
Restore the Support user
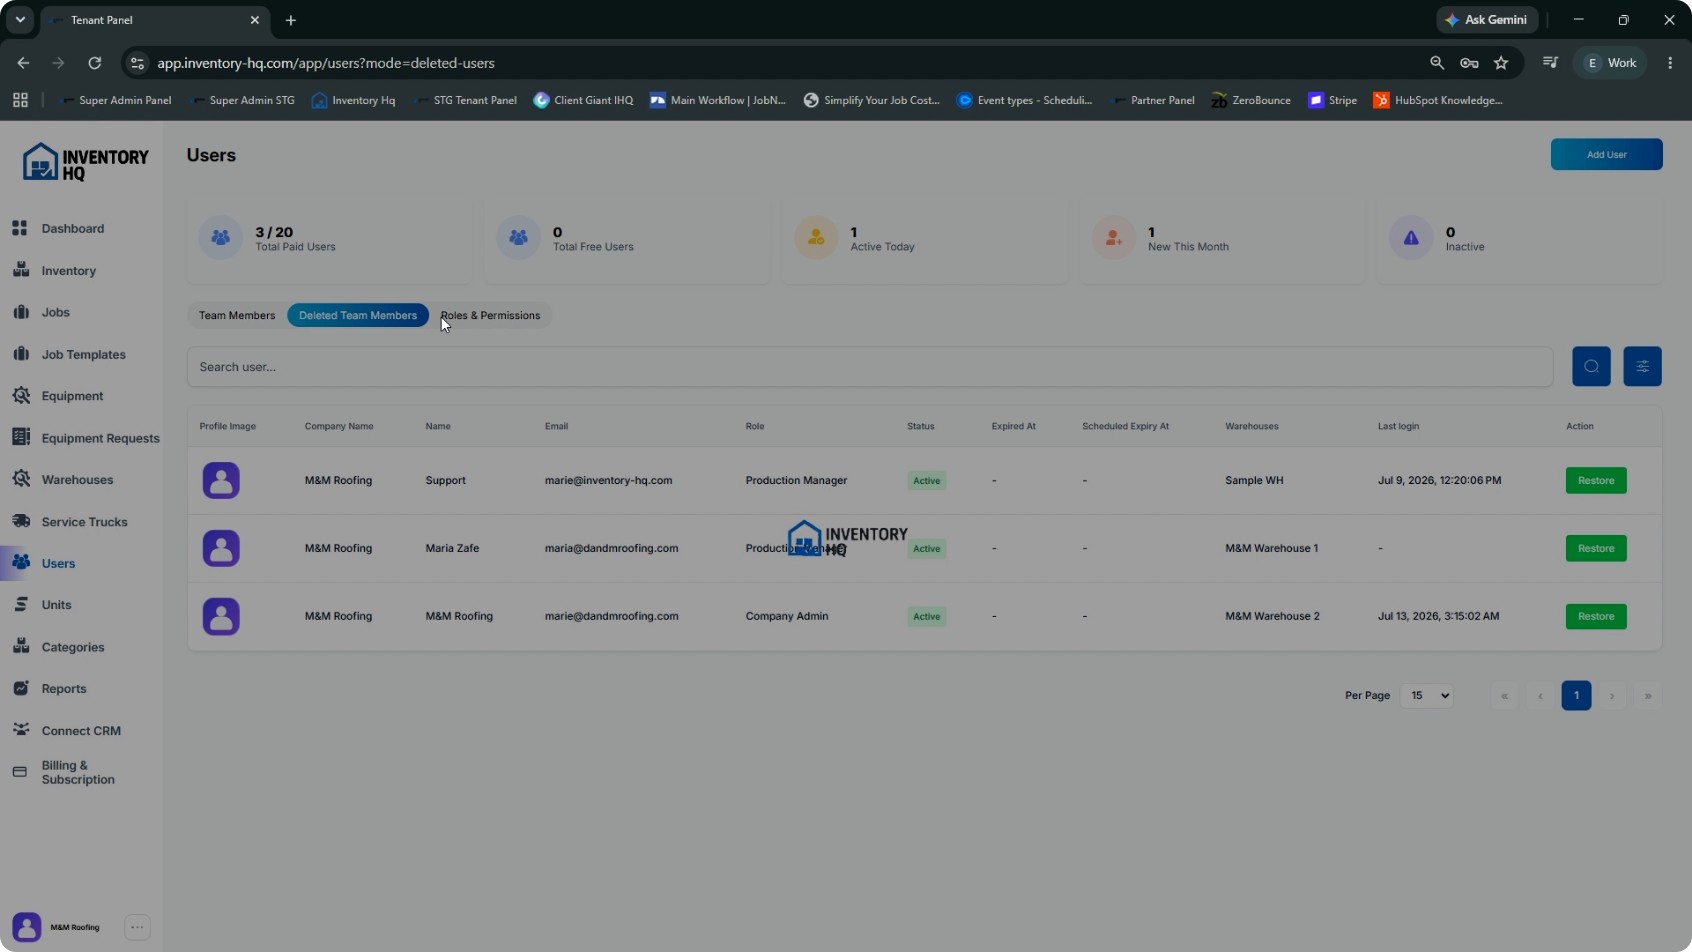(x=1596, y=481)
